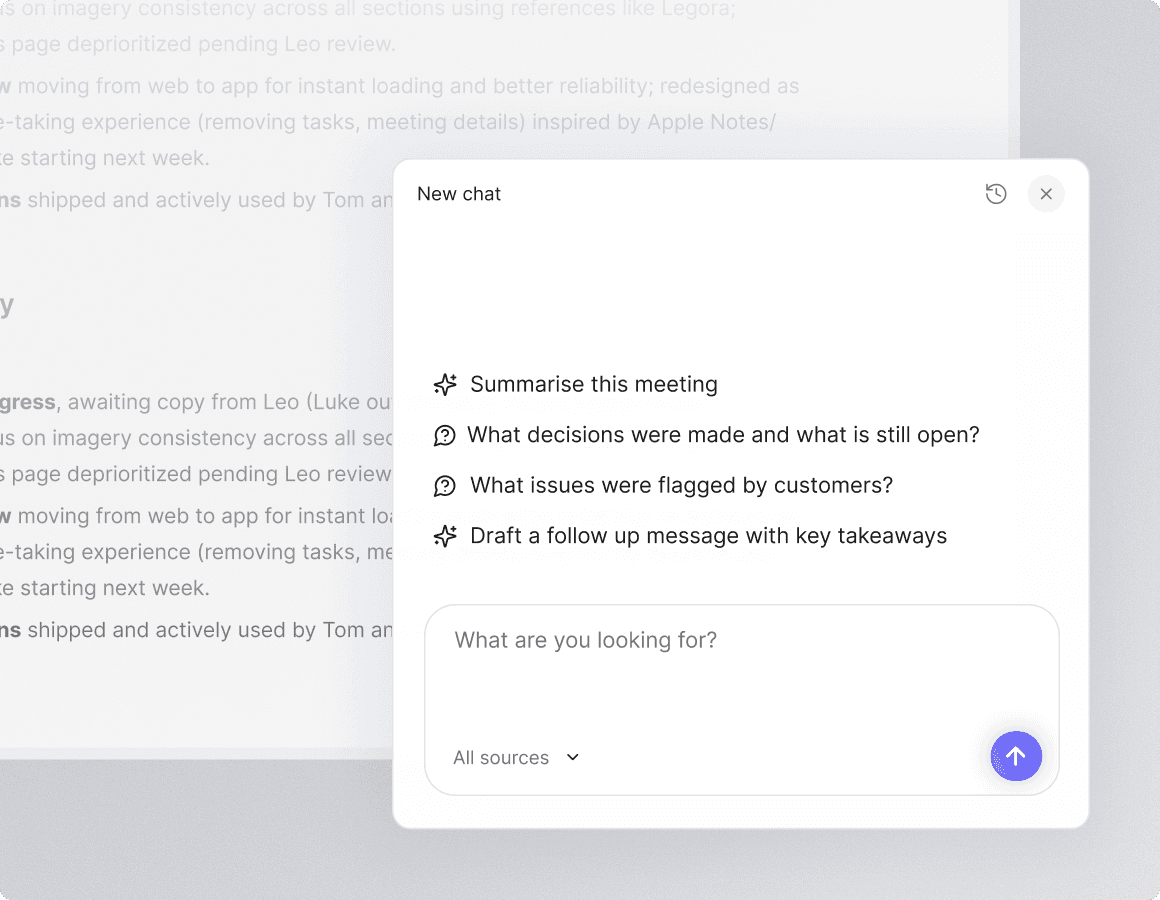Click chat bubble icon beside customer issues question
Viewport: 1160px width, 900px height.
pyautogui.click(x=445, y=486)
